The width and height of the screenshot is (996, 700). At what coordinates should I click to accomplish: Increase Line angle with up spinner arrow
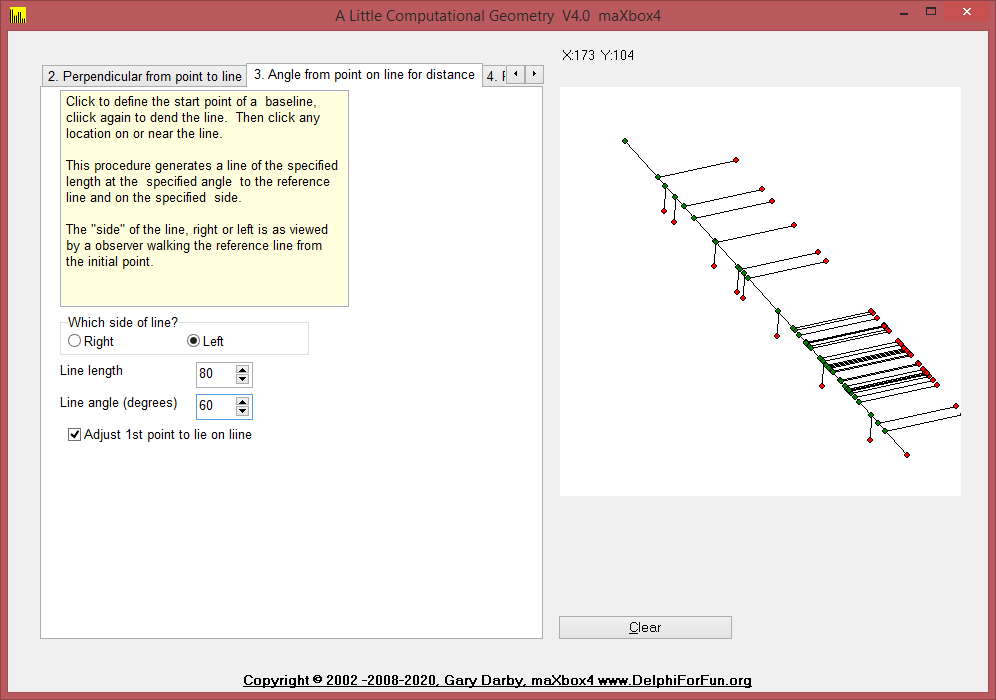(x=242, y=402)
